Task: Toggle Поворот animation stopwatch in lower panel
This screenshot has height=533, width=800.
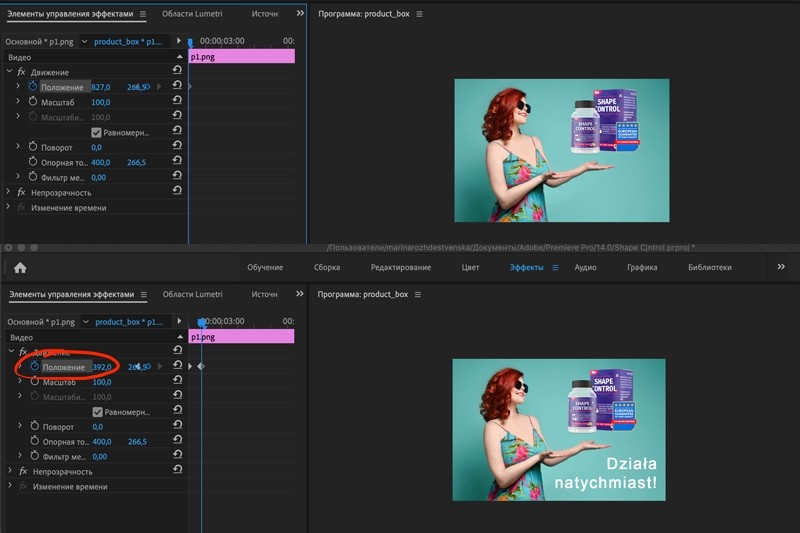Action: (x=35, y=426)
